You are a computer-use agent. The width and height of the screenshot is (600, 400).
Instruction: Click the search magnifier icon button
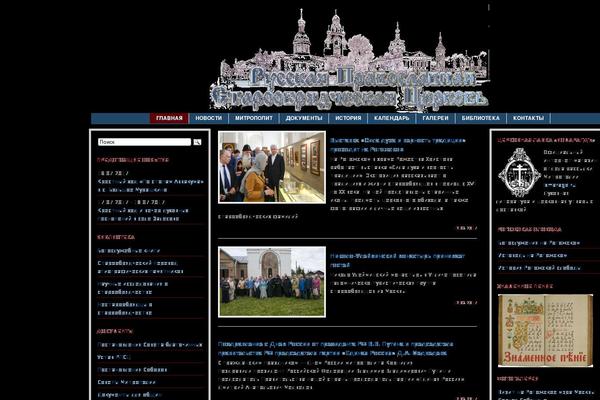197,142
